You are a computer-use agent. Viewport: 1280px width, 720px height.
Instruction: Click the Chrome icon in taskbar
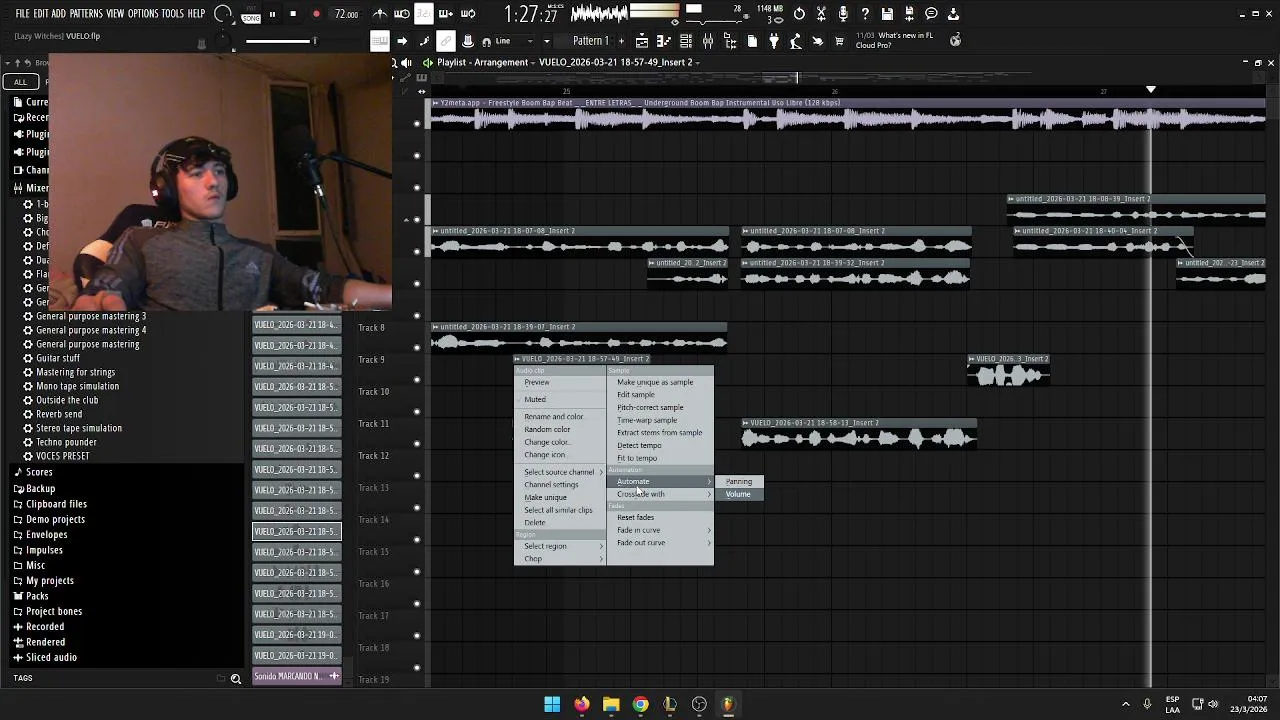(x=641, y=704)
